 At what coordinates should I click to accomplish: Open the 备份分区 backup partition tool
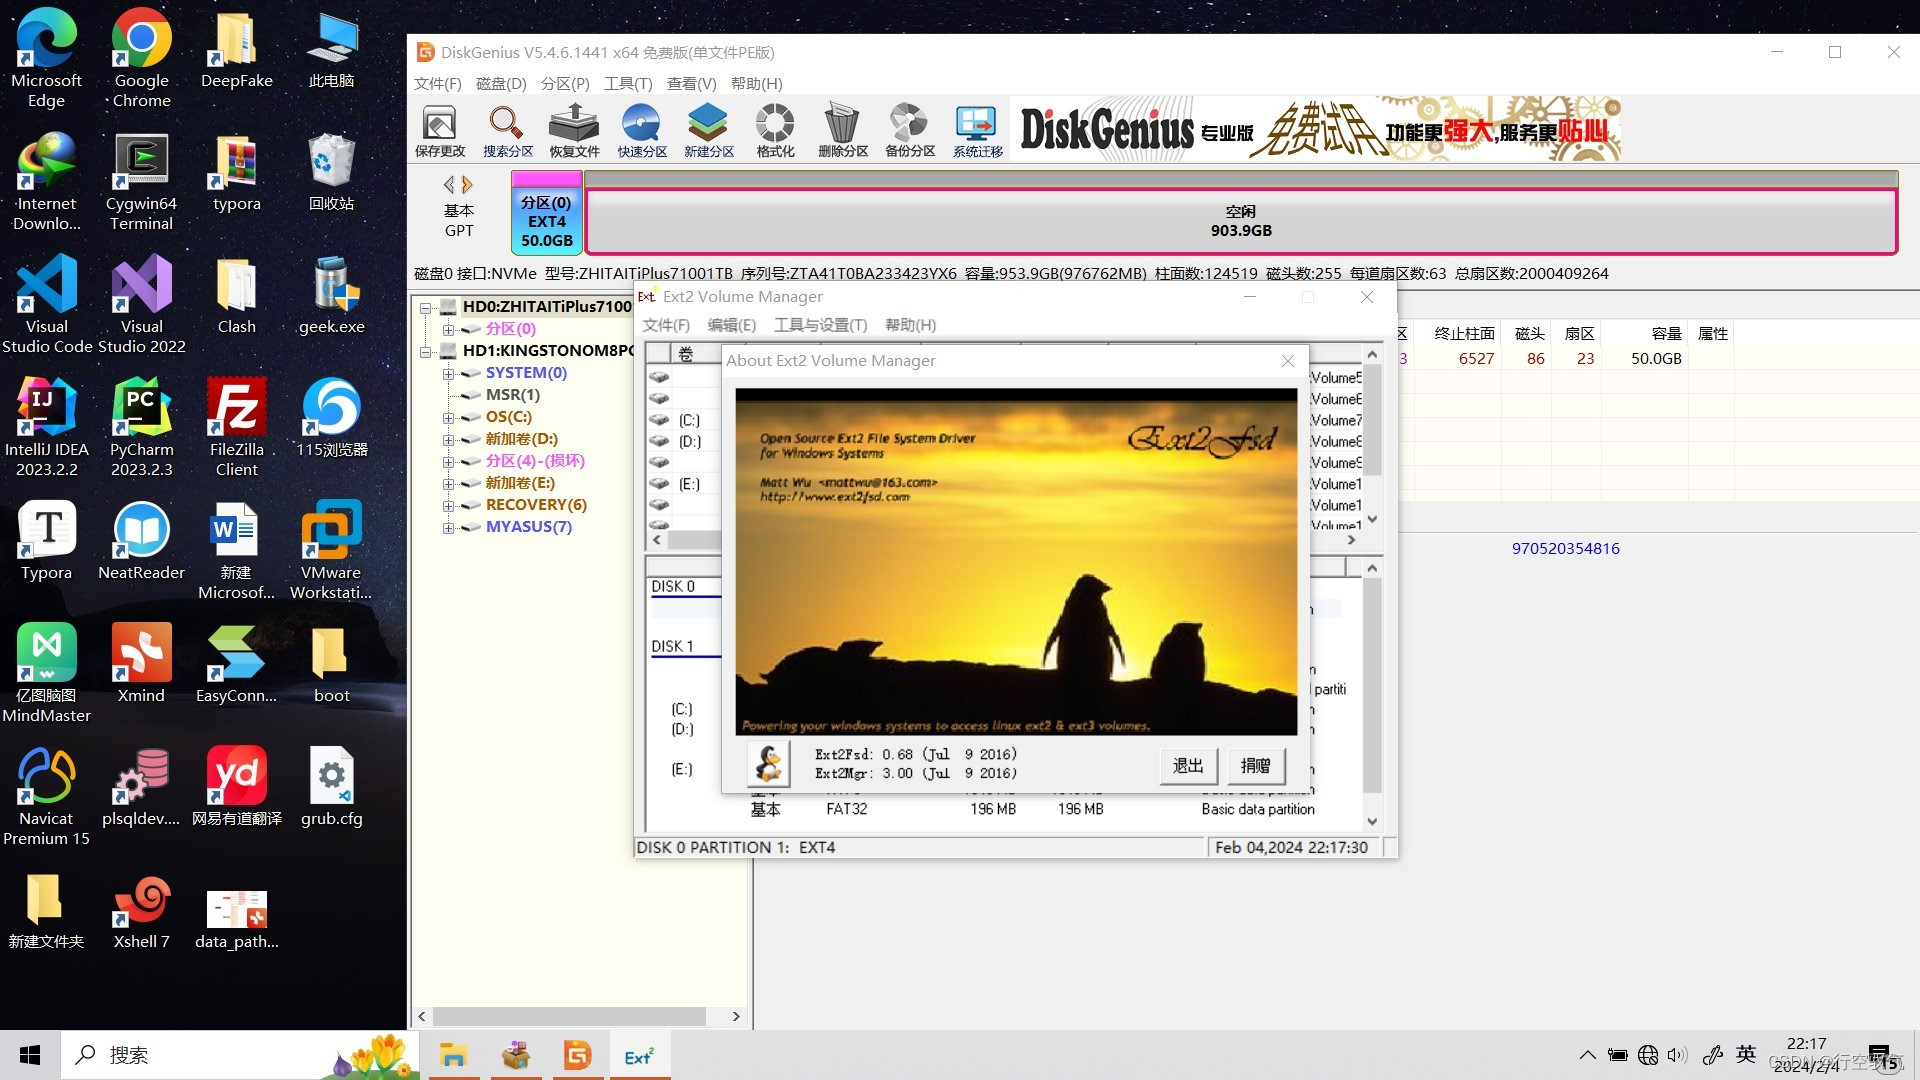point(910,131)
